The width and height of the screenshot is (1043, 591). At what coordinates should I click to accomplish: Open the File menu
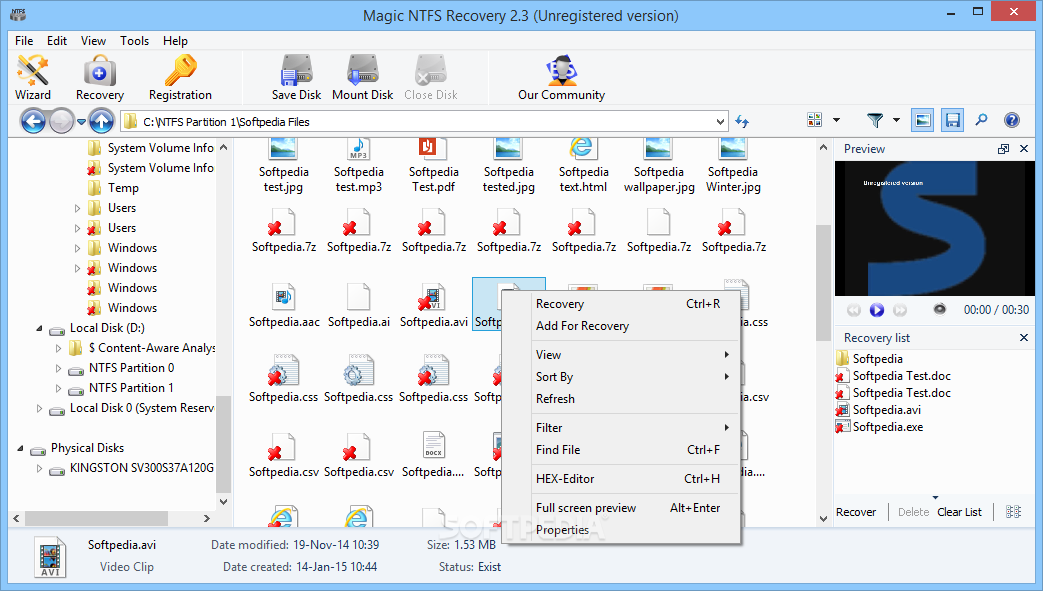(24, 41)
